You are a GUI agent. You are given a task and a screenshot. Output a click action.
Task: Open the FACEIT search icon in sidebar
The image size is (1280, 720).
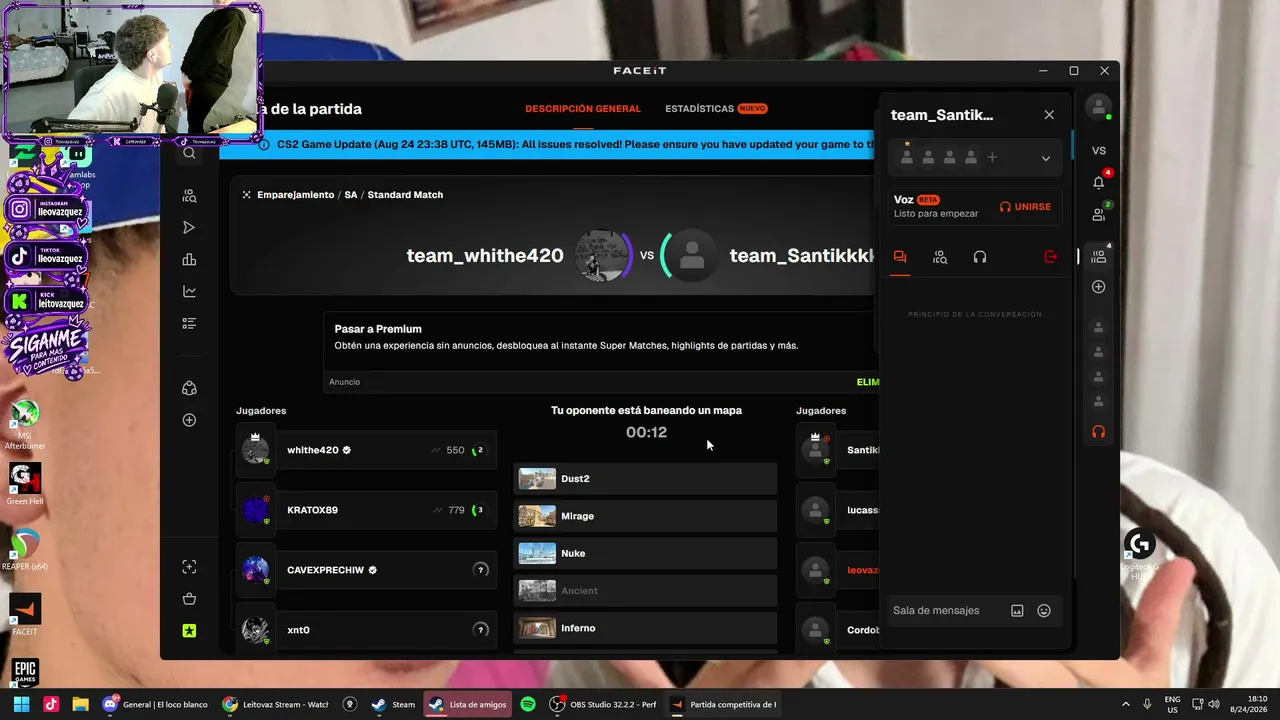pyautogui.click(x=189, y=153)
